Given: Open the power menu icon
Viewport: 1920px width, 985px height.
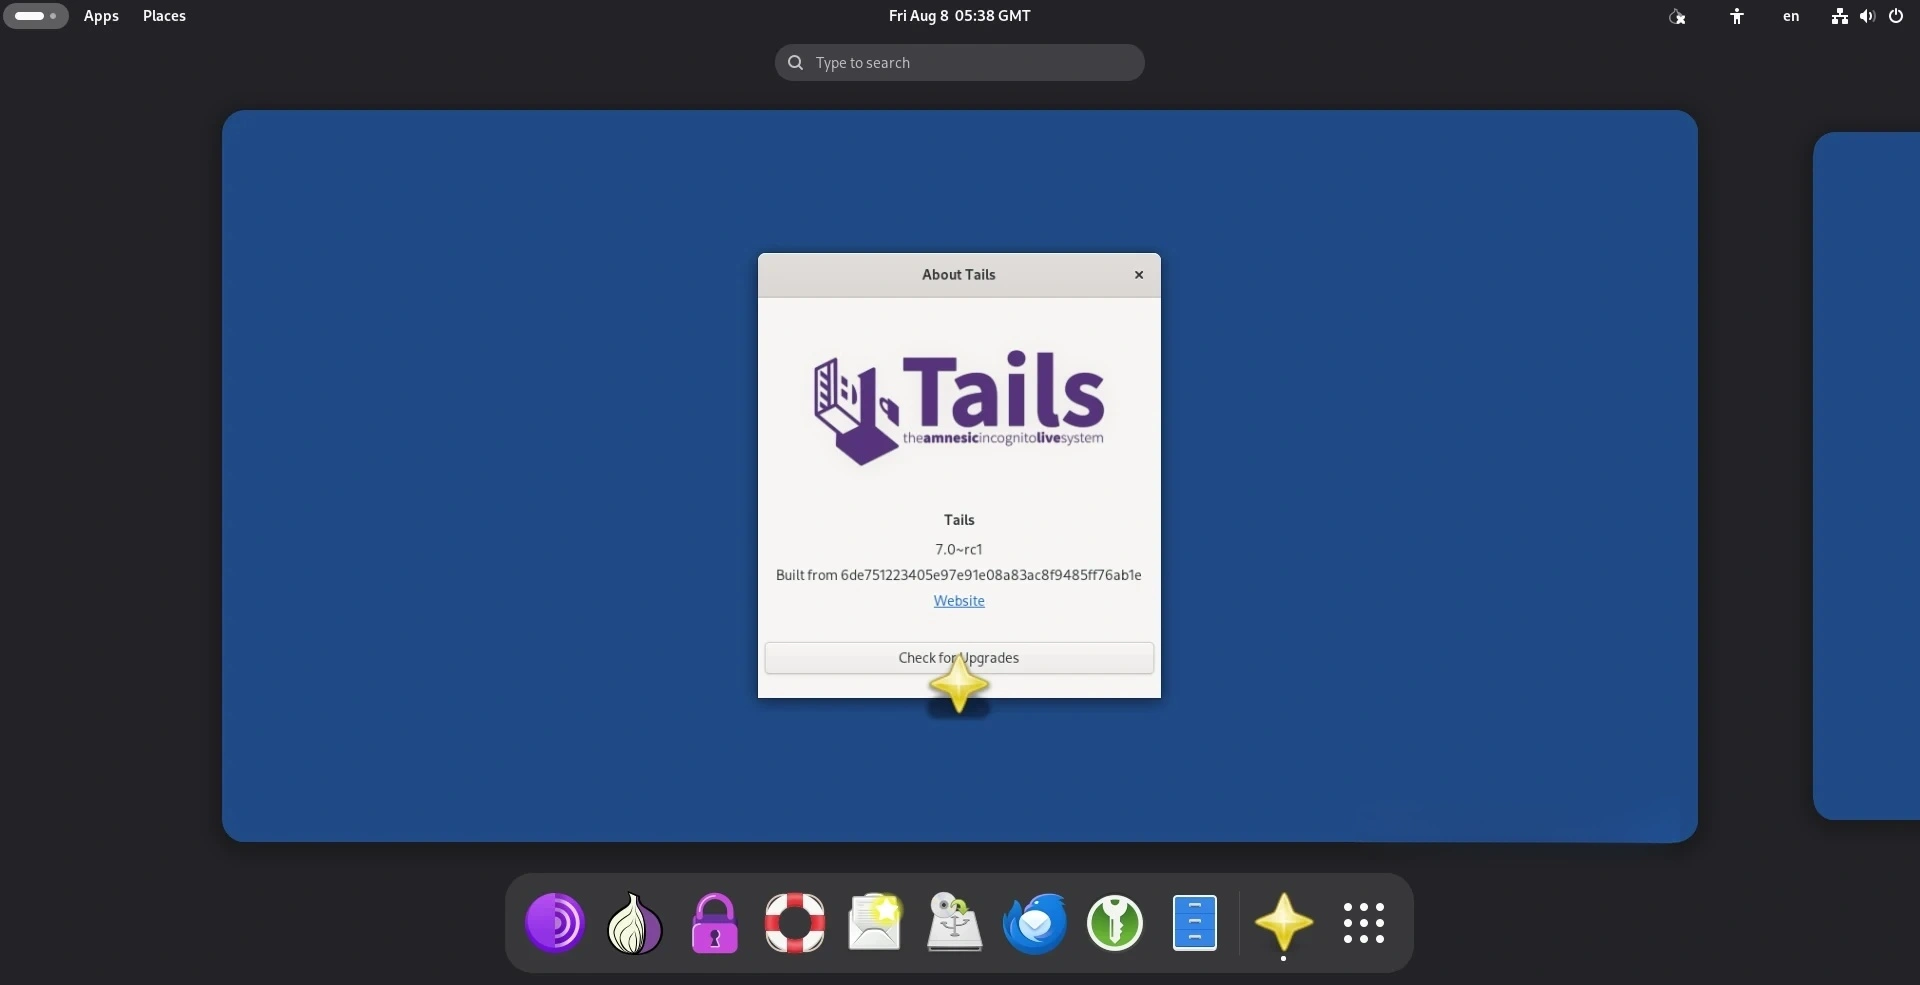Looking at the screenshot, I should pos(1896,16).
